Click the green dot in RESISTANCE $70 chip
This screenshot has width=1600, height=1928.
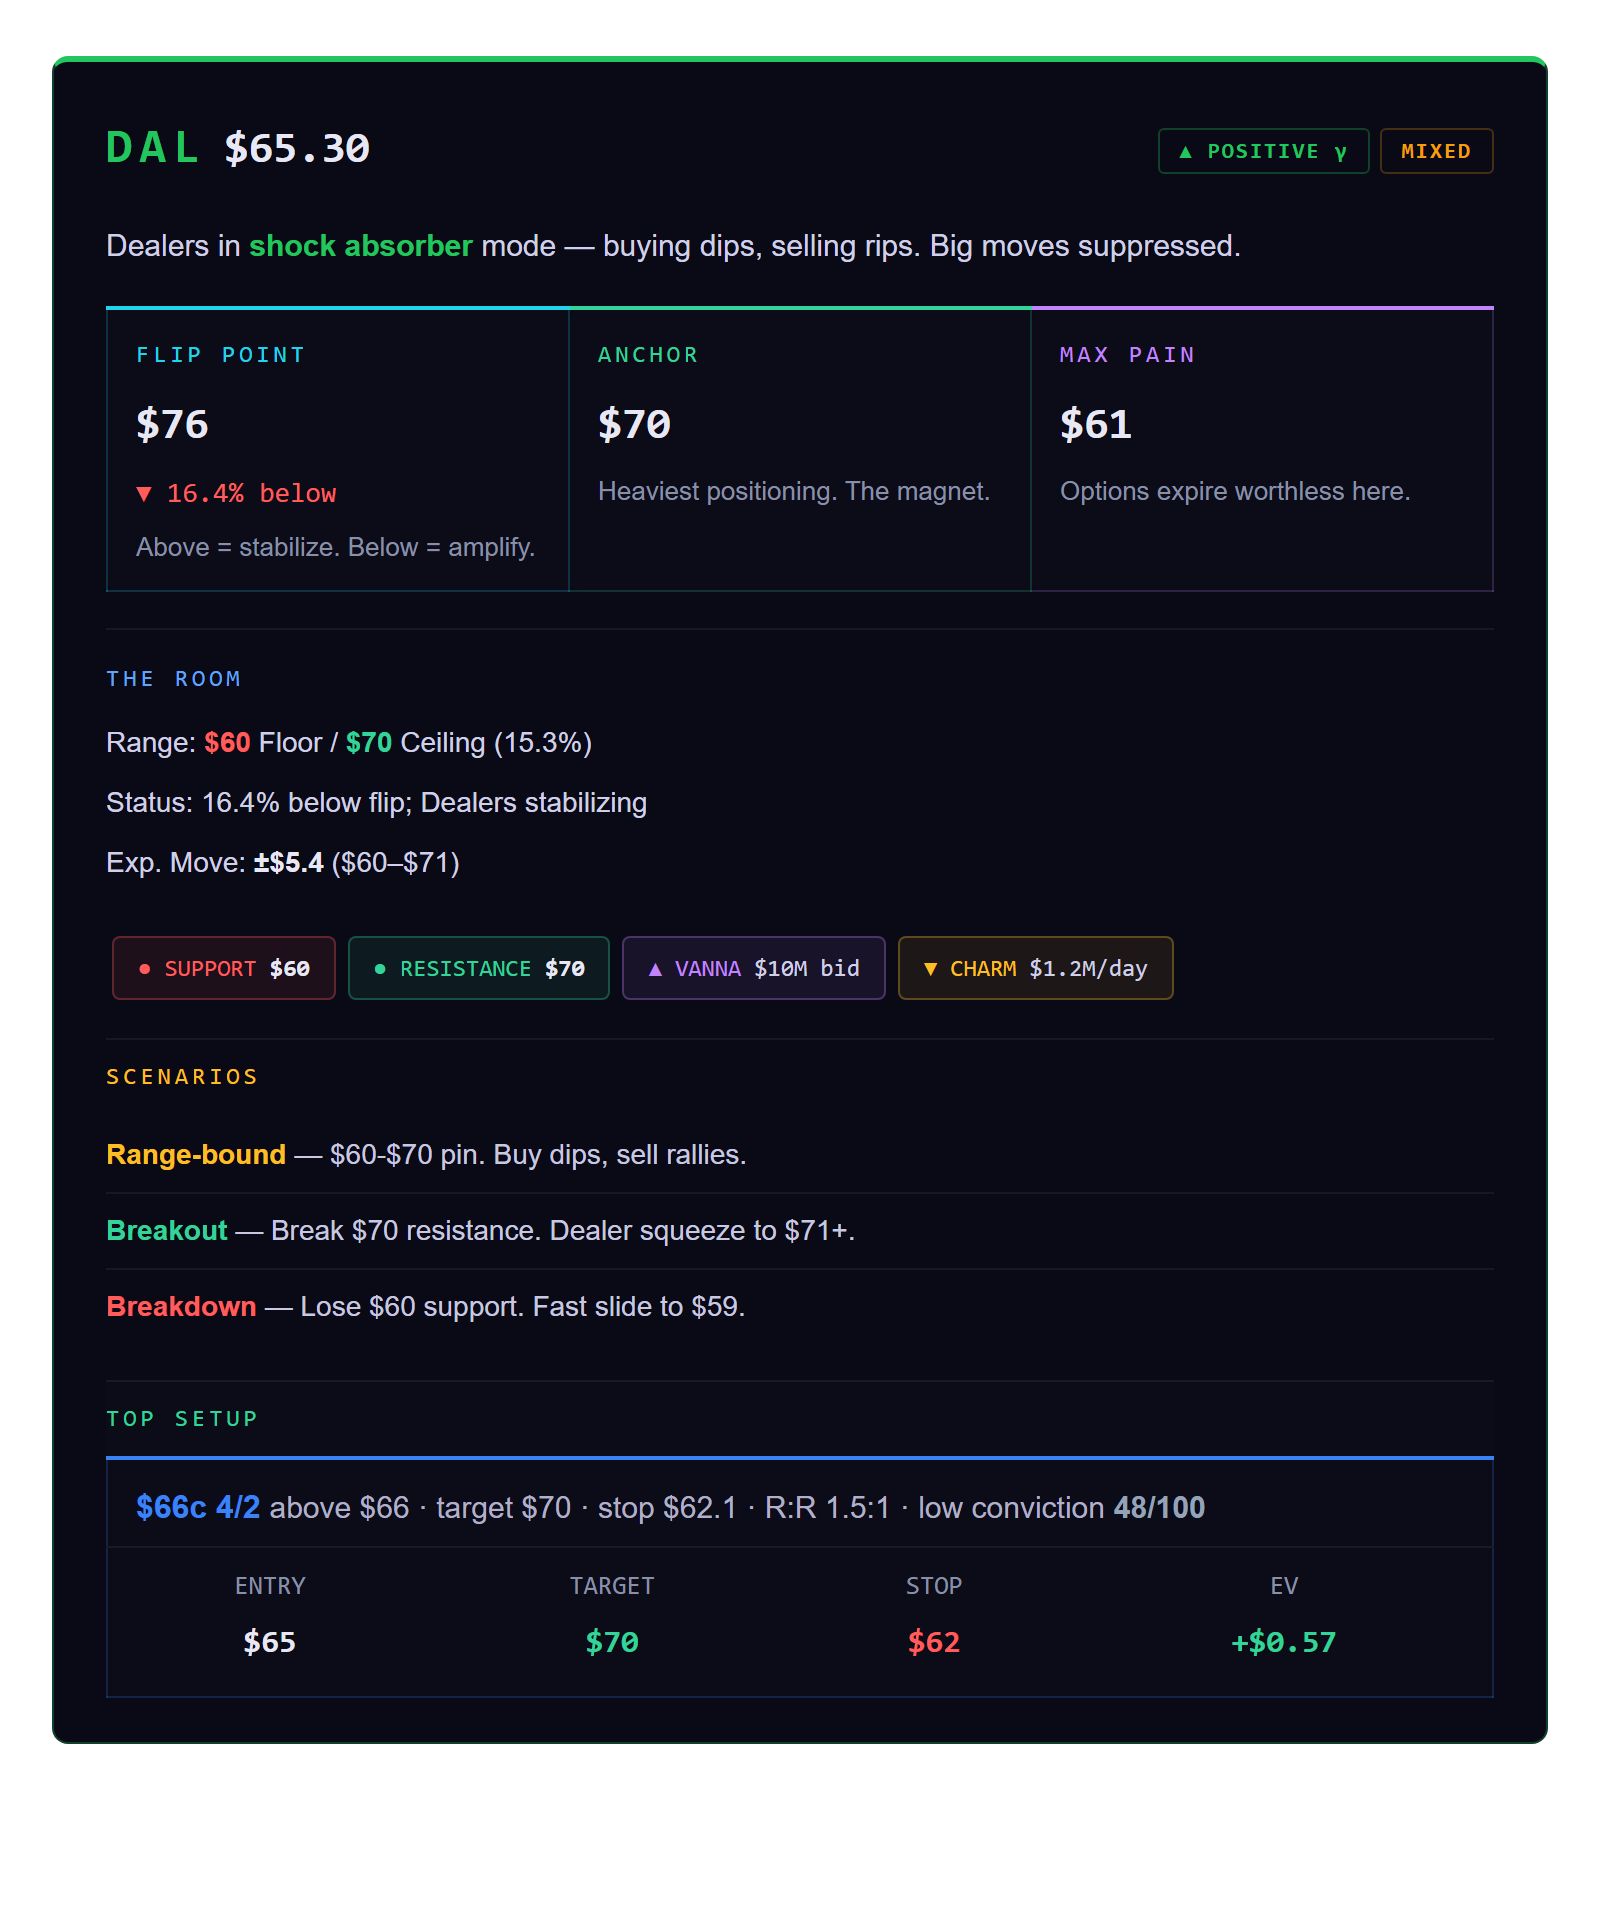click(380, 969)
